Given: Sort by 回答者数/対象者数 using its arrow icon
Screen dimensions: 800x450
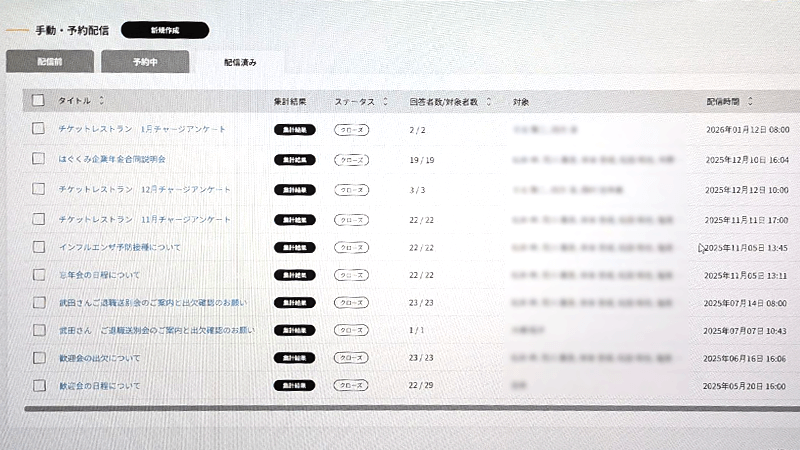Looking at the screenshot, I should [489, 102].
